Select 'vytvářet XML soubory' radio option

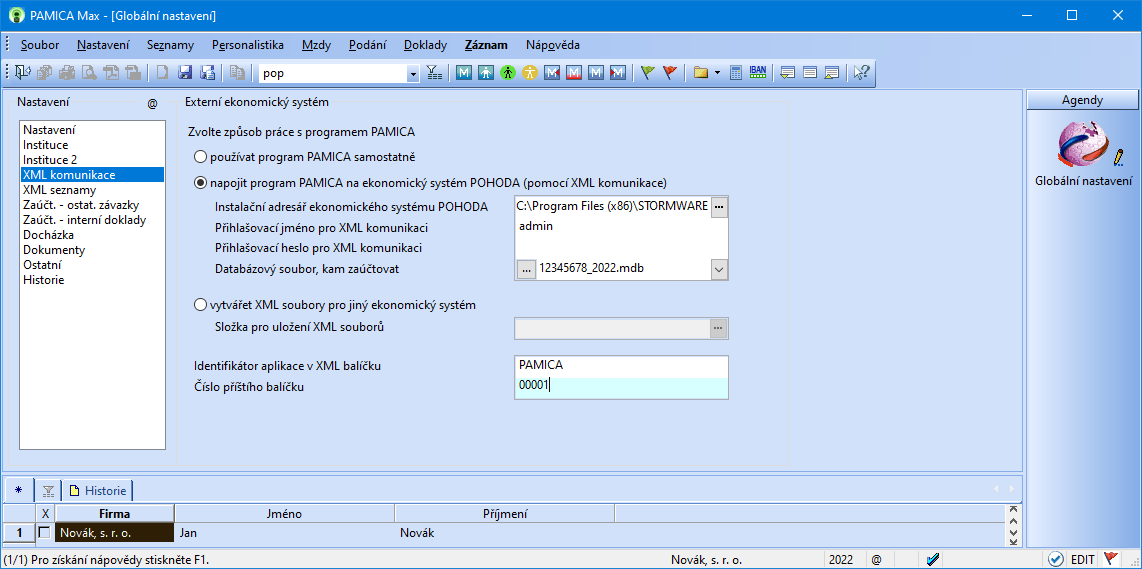200,305
